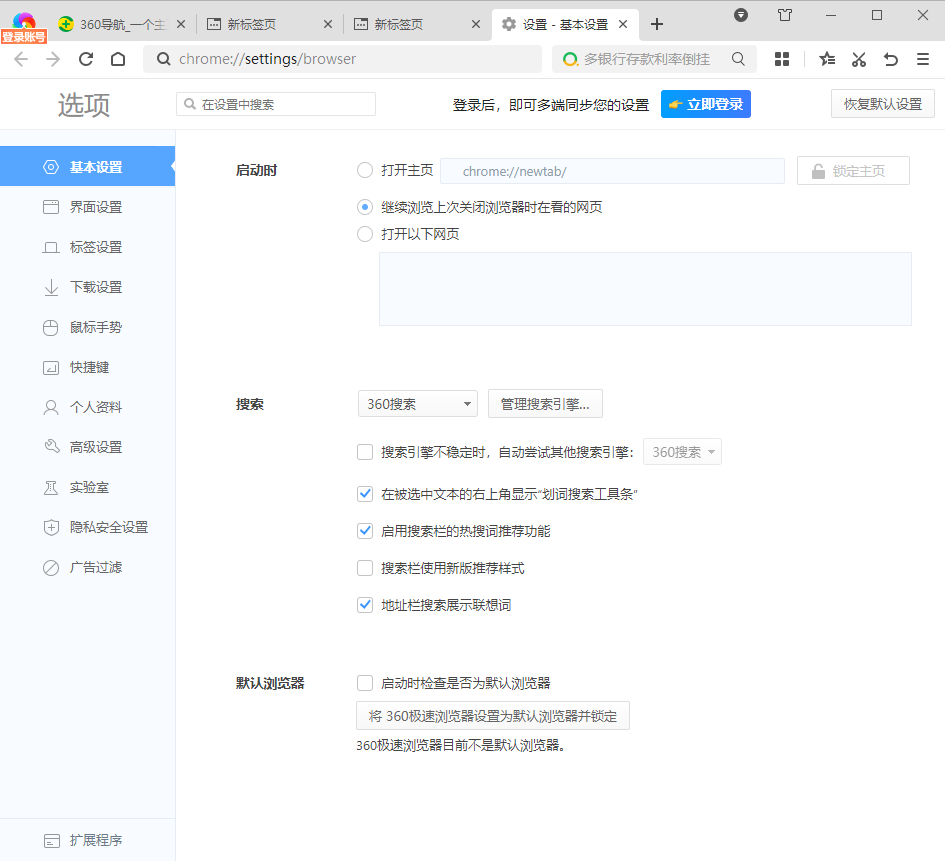
Task: Open the extensions grid icon
Action: click(781, 60)
